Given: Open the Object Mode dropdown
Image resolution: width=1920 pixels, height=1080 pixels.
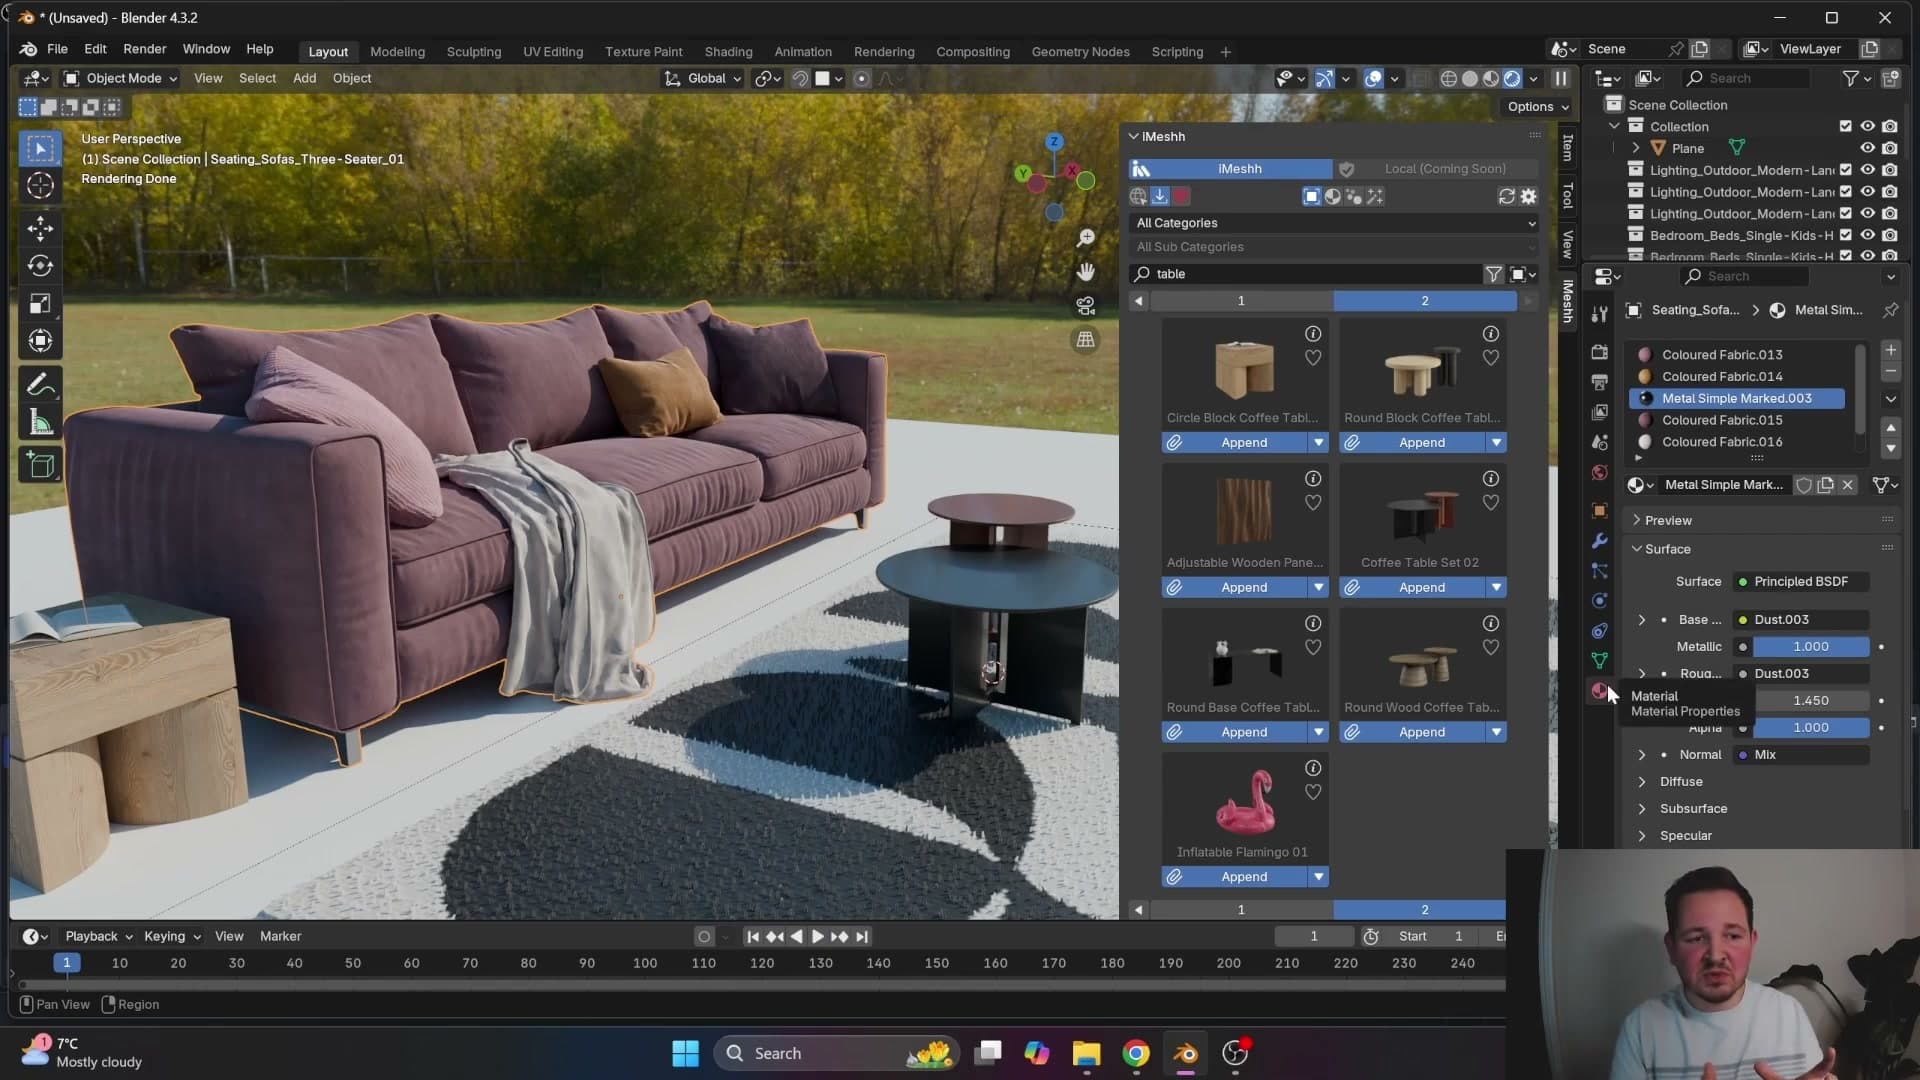Looking at the screenshot, I should click(x=120, y=78).
